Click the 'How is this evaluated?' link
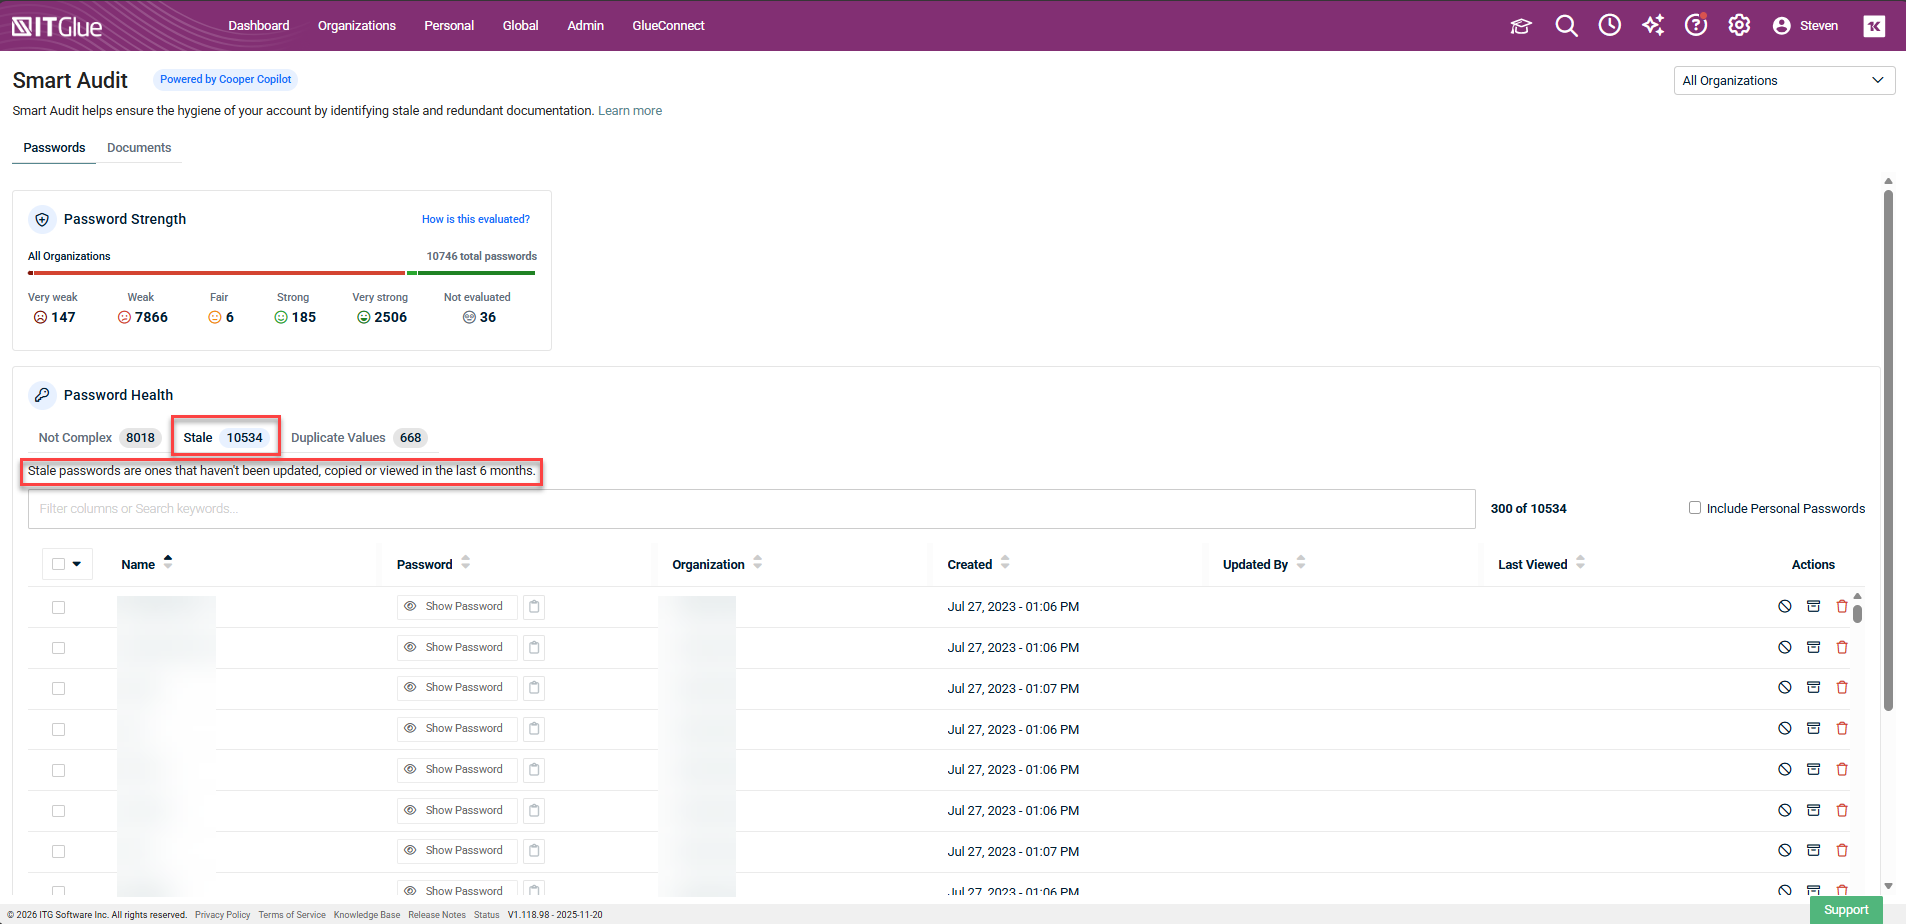1906x924 pixels. click(x=475, y=219)
